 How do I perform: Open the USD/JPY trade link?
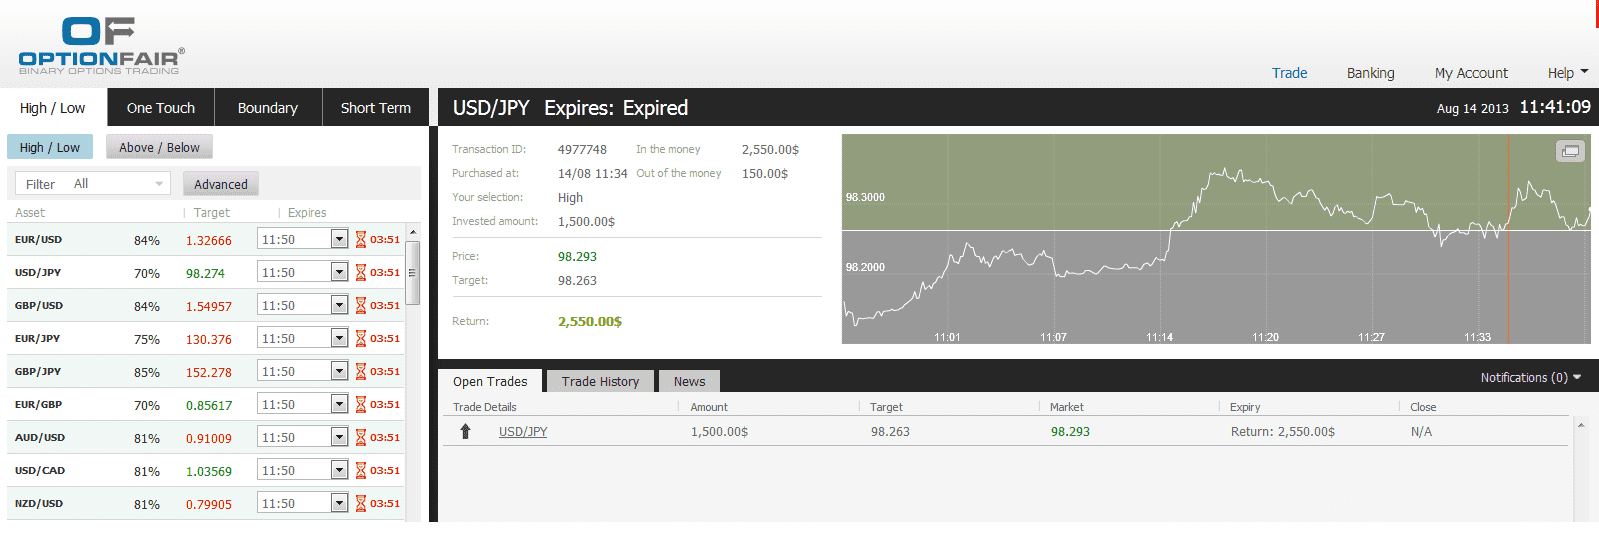[523, 432]
